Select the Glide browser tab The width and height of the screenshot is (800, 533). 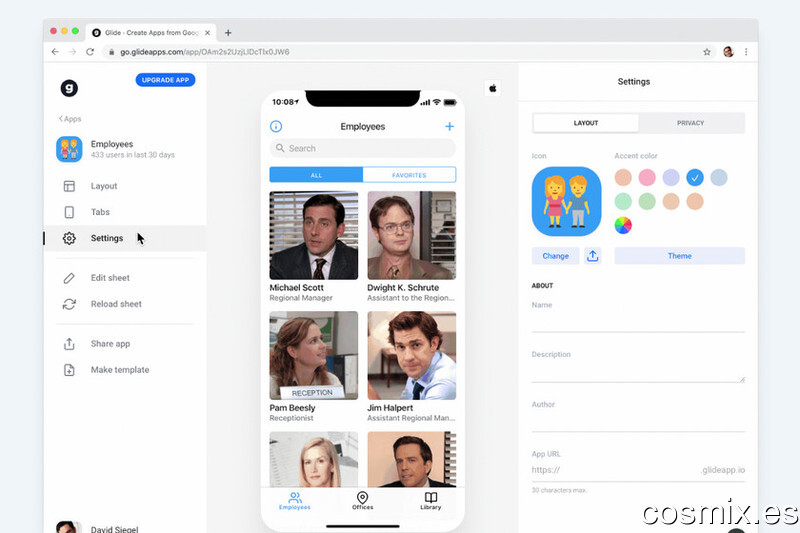tap(151, 33)
